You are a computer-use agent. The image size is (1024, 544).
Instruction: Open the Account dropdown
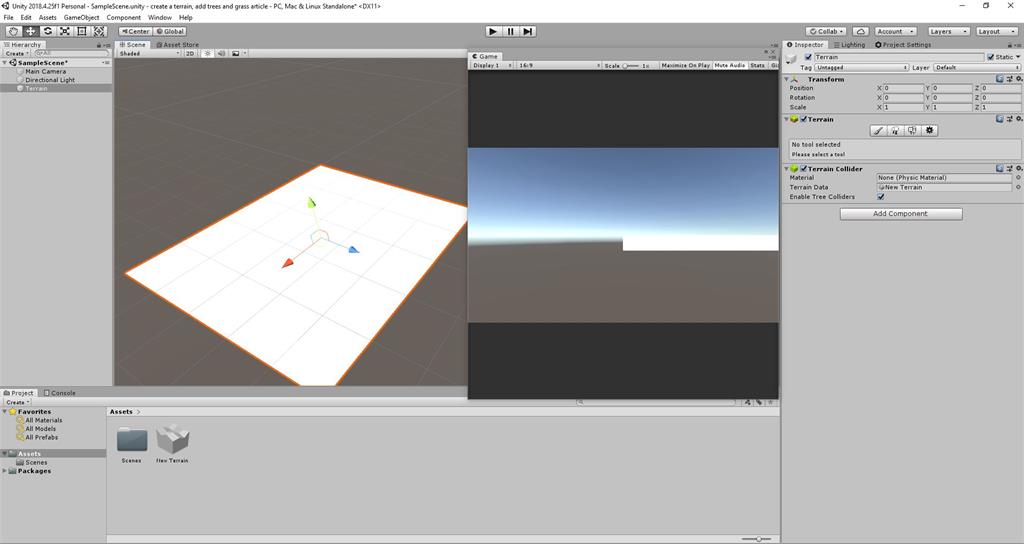pos(895,31)
